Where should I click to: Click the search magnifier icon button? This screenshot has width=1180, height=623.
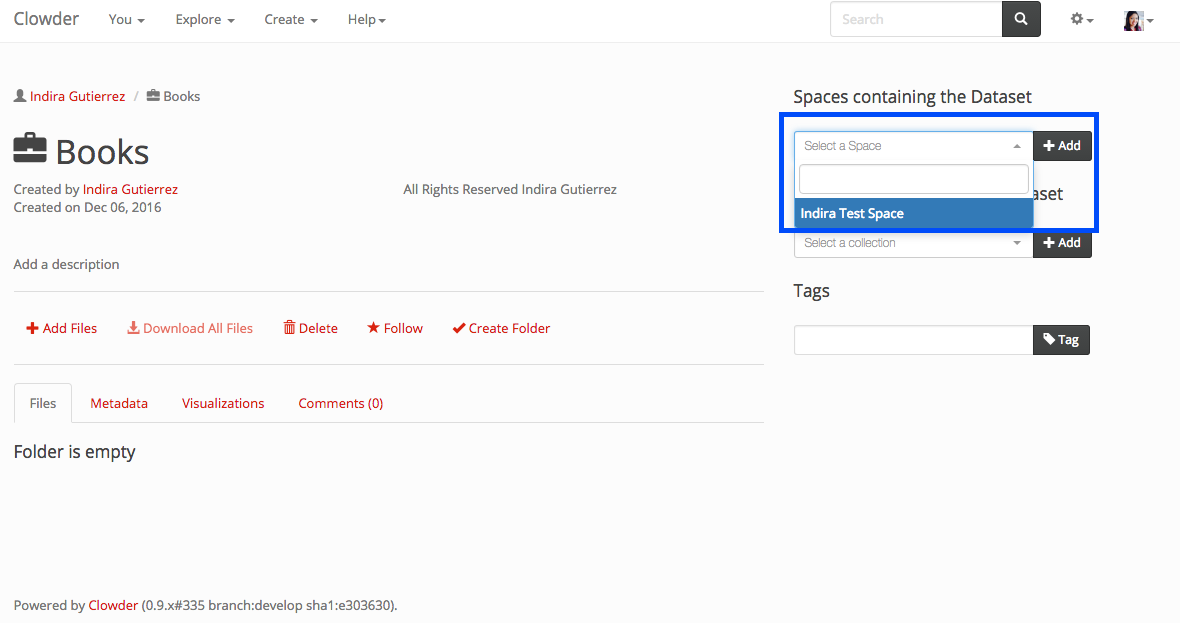click(1020, 19)
